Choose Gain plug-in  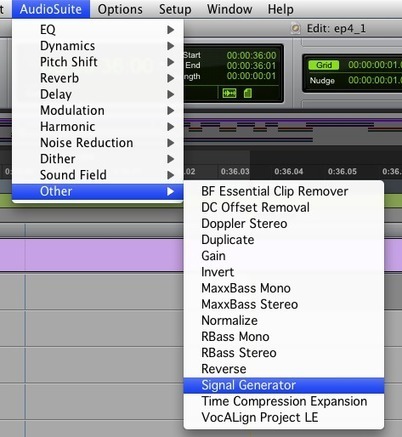[x=284, y=256]
